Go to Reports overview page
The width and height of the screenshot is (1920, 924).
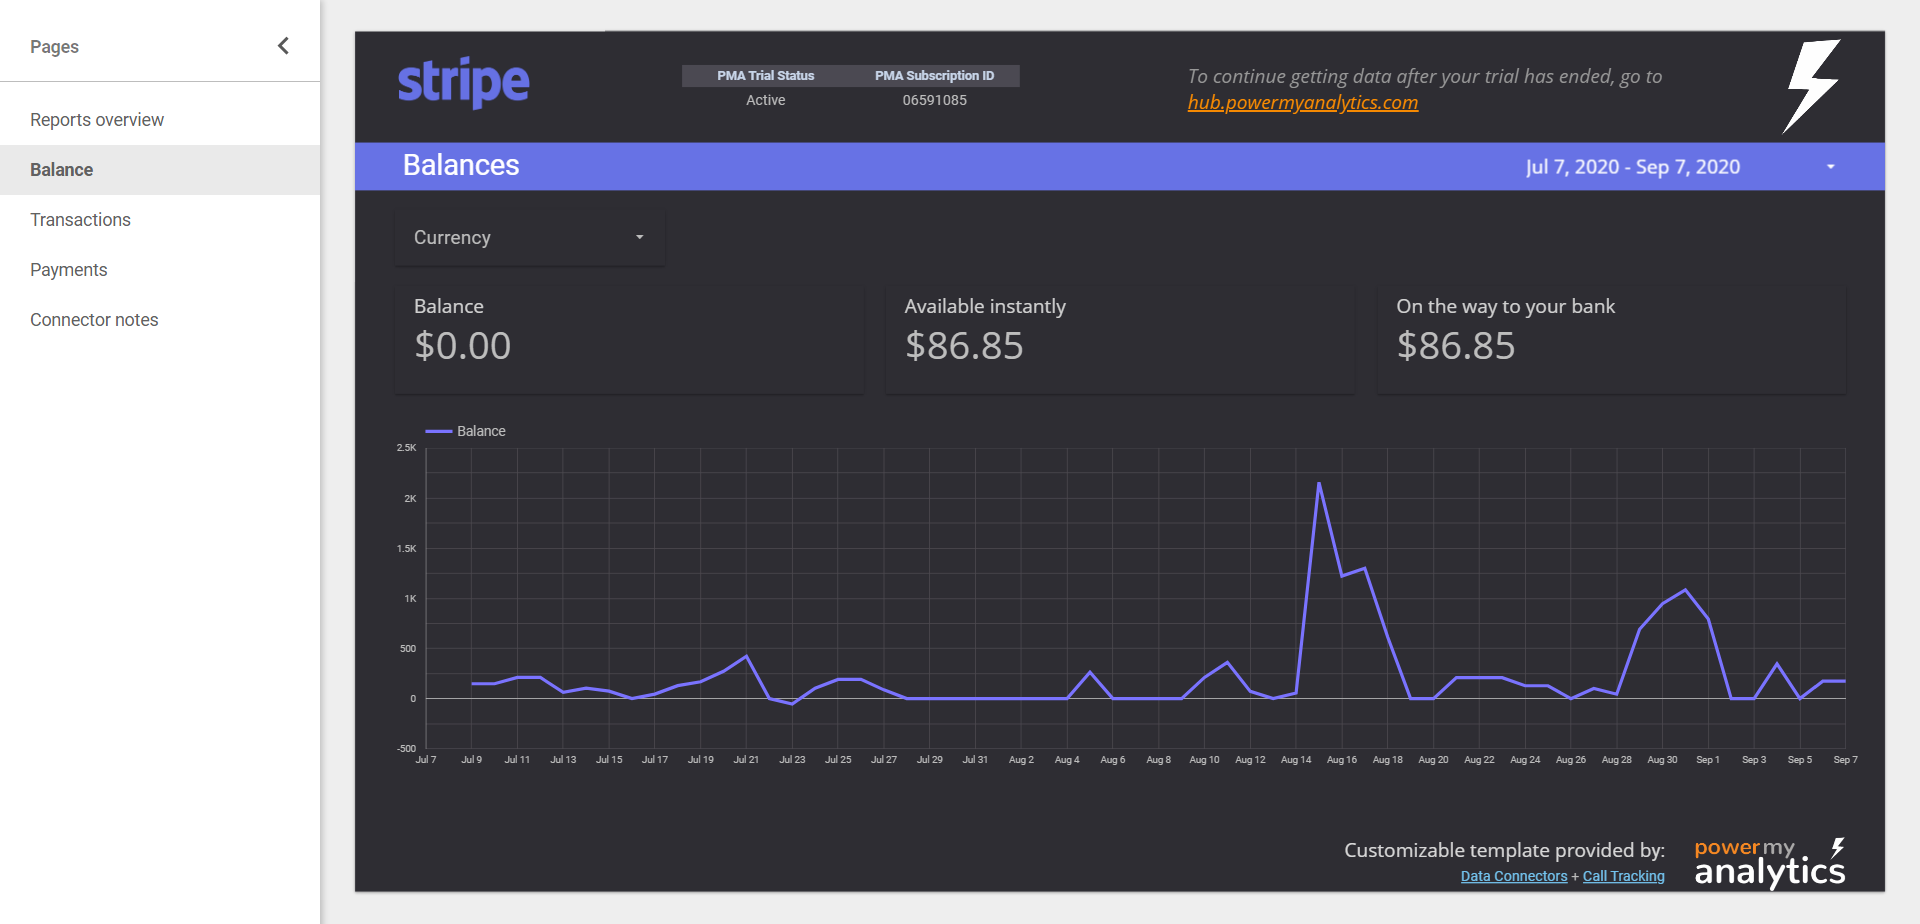click(97, 120)
